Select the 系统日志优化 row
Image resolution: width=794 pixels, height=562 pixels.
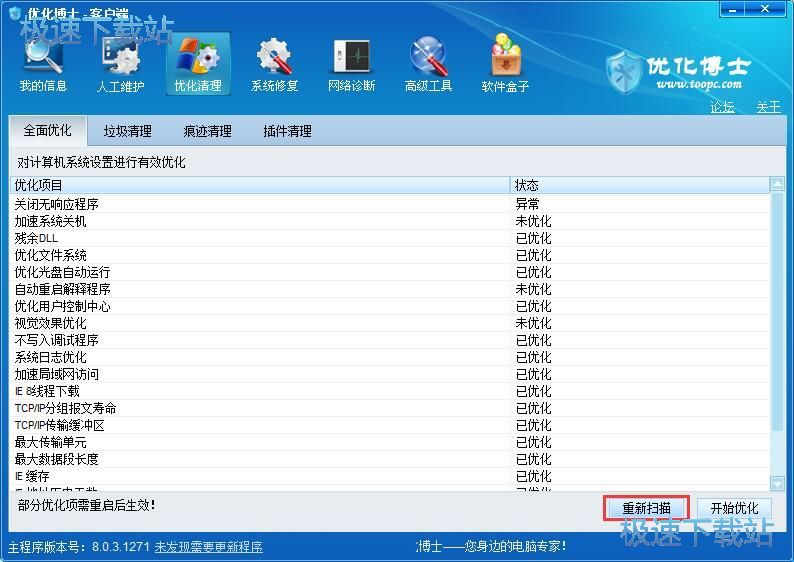tap(389, 357)
